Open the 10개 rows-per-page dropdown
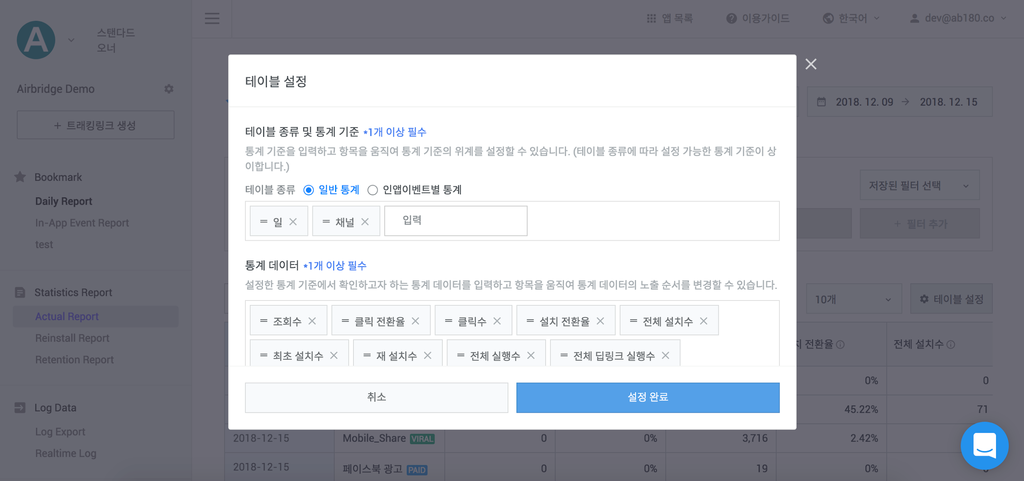The height and width of the screenshot is (481, 1024). (x=854, y=299)
